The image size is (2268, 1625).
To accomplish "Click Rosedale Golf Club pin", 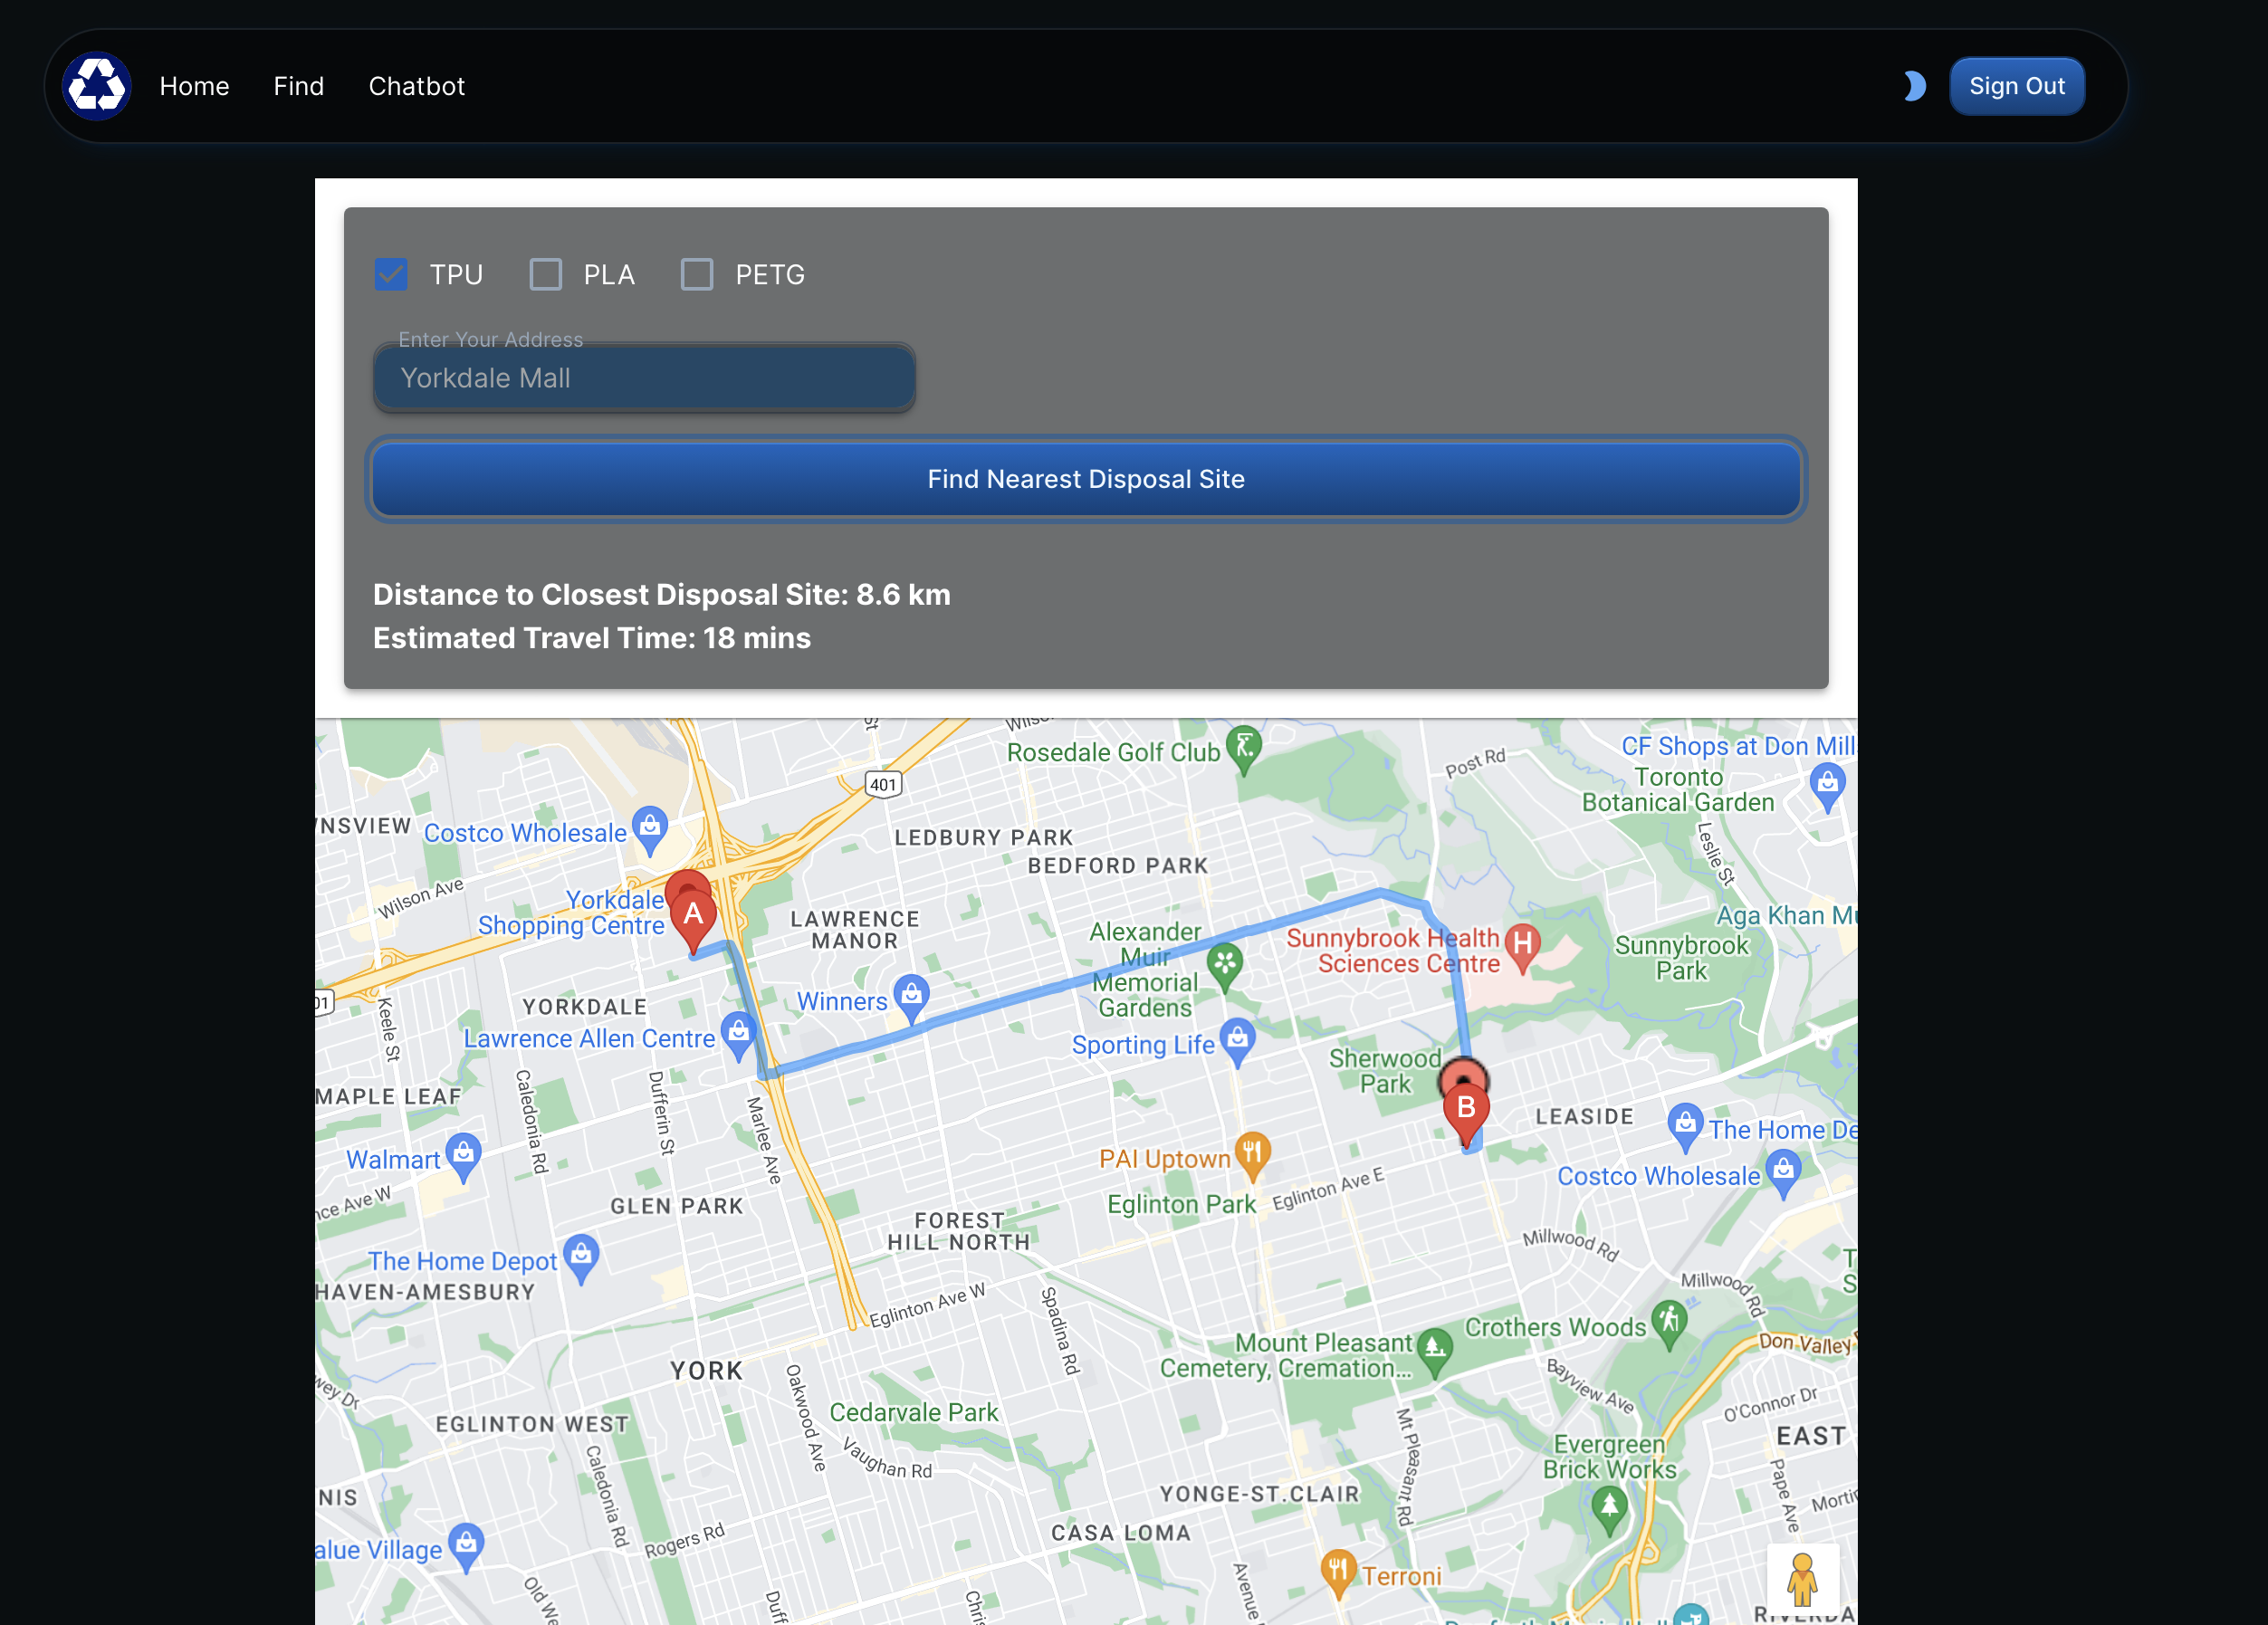I will 1244,747.
